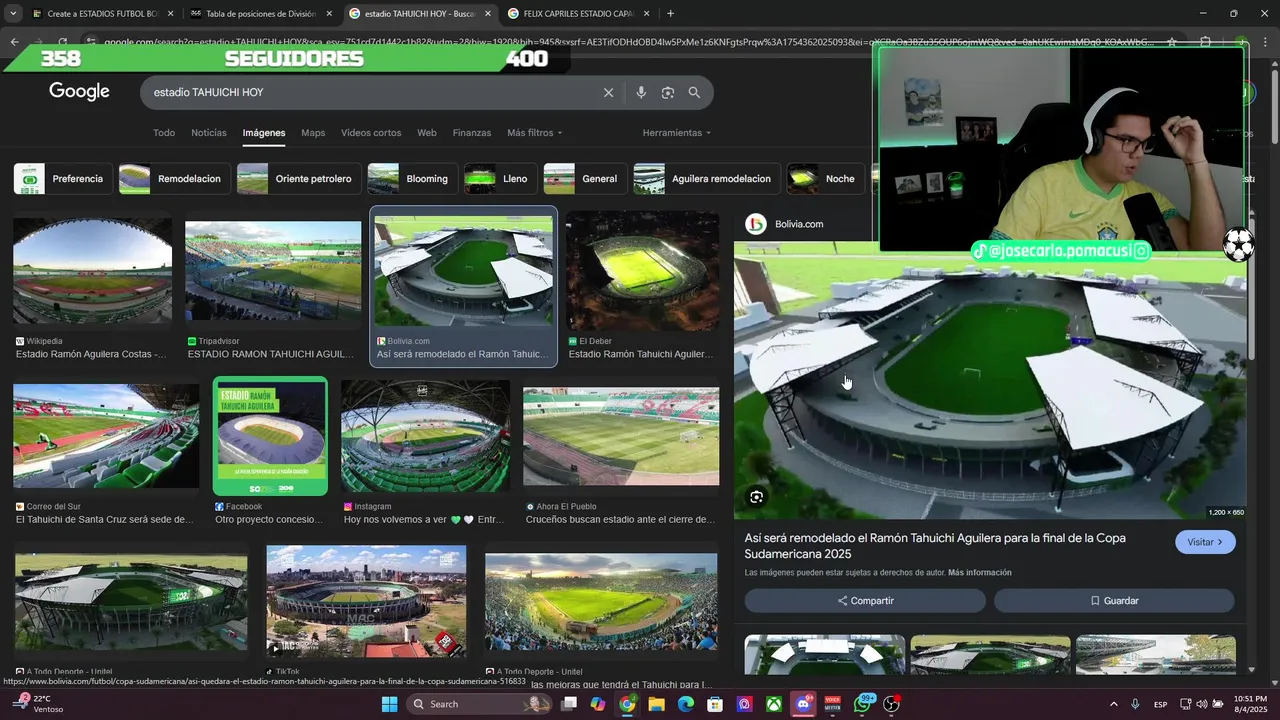This screenshot has height=720, width=1280.
Task: Show hidden system tray icons chevron
Action: tap(1113, 704)
